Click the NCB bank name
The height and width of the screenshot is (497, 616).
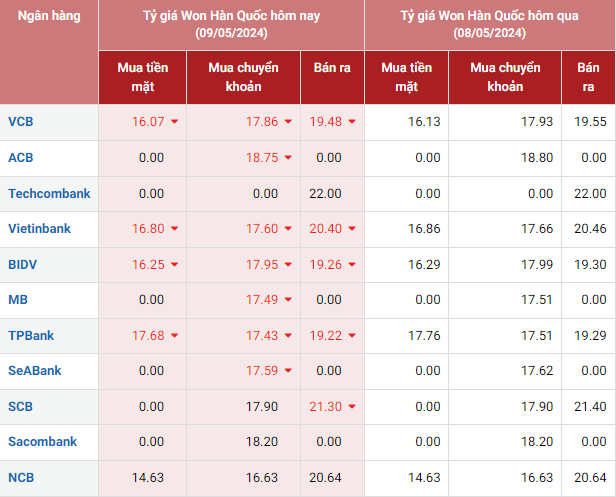[x=20, y=478]
